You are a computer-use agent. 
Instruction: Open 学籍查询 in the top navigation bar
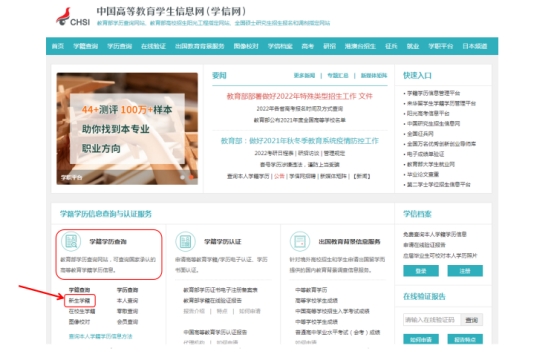pyautogui.click(x=85, y=46)
